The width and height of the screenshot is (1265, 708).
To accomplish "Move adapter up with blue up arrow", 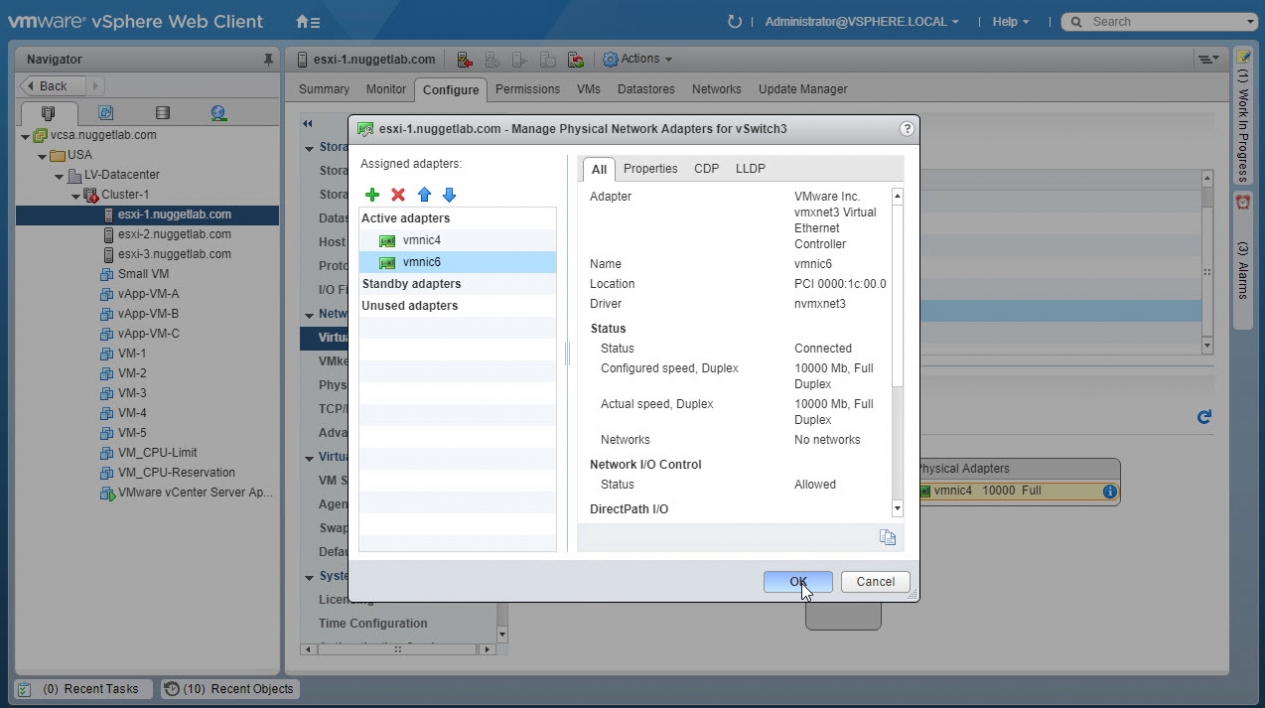I will [424, 195].
